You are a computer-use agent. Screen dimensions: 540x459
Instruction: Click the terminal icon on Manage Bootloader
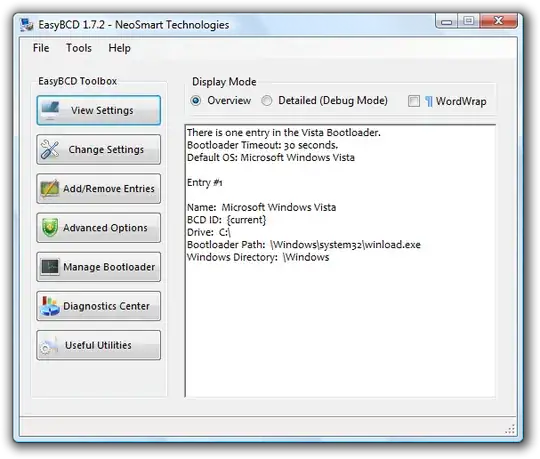(50, 267)
